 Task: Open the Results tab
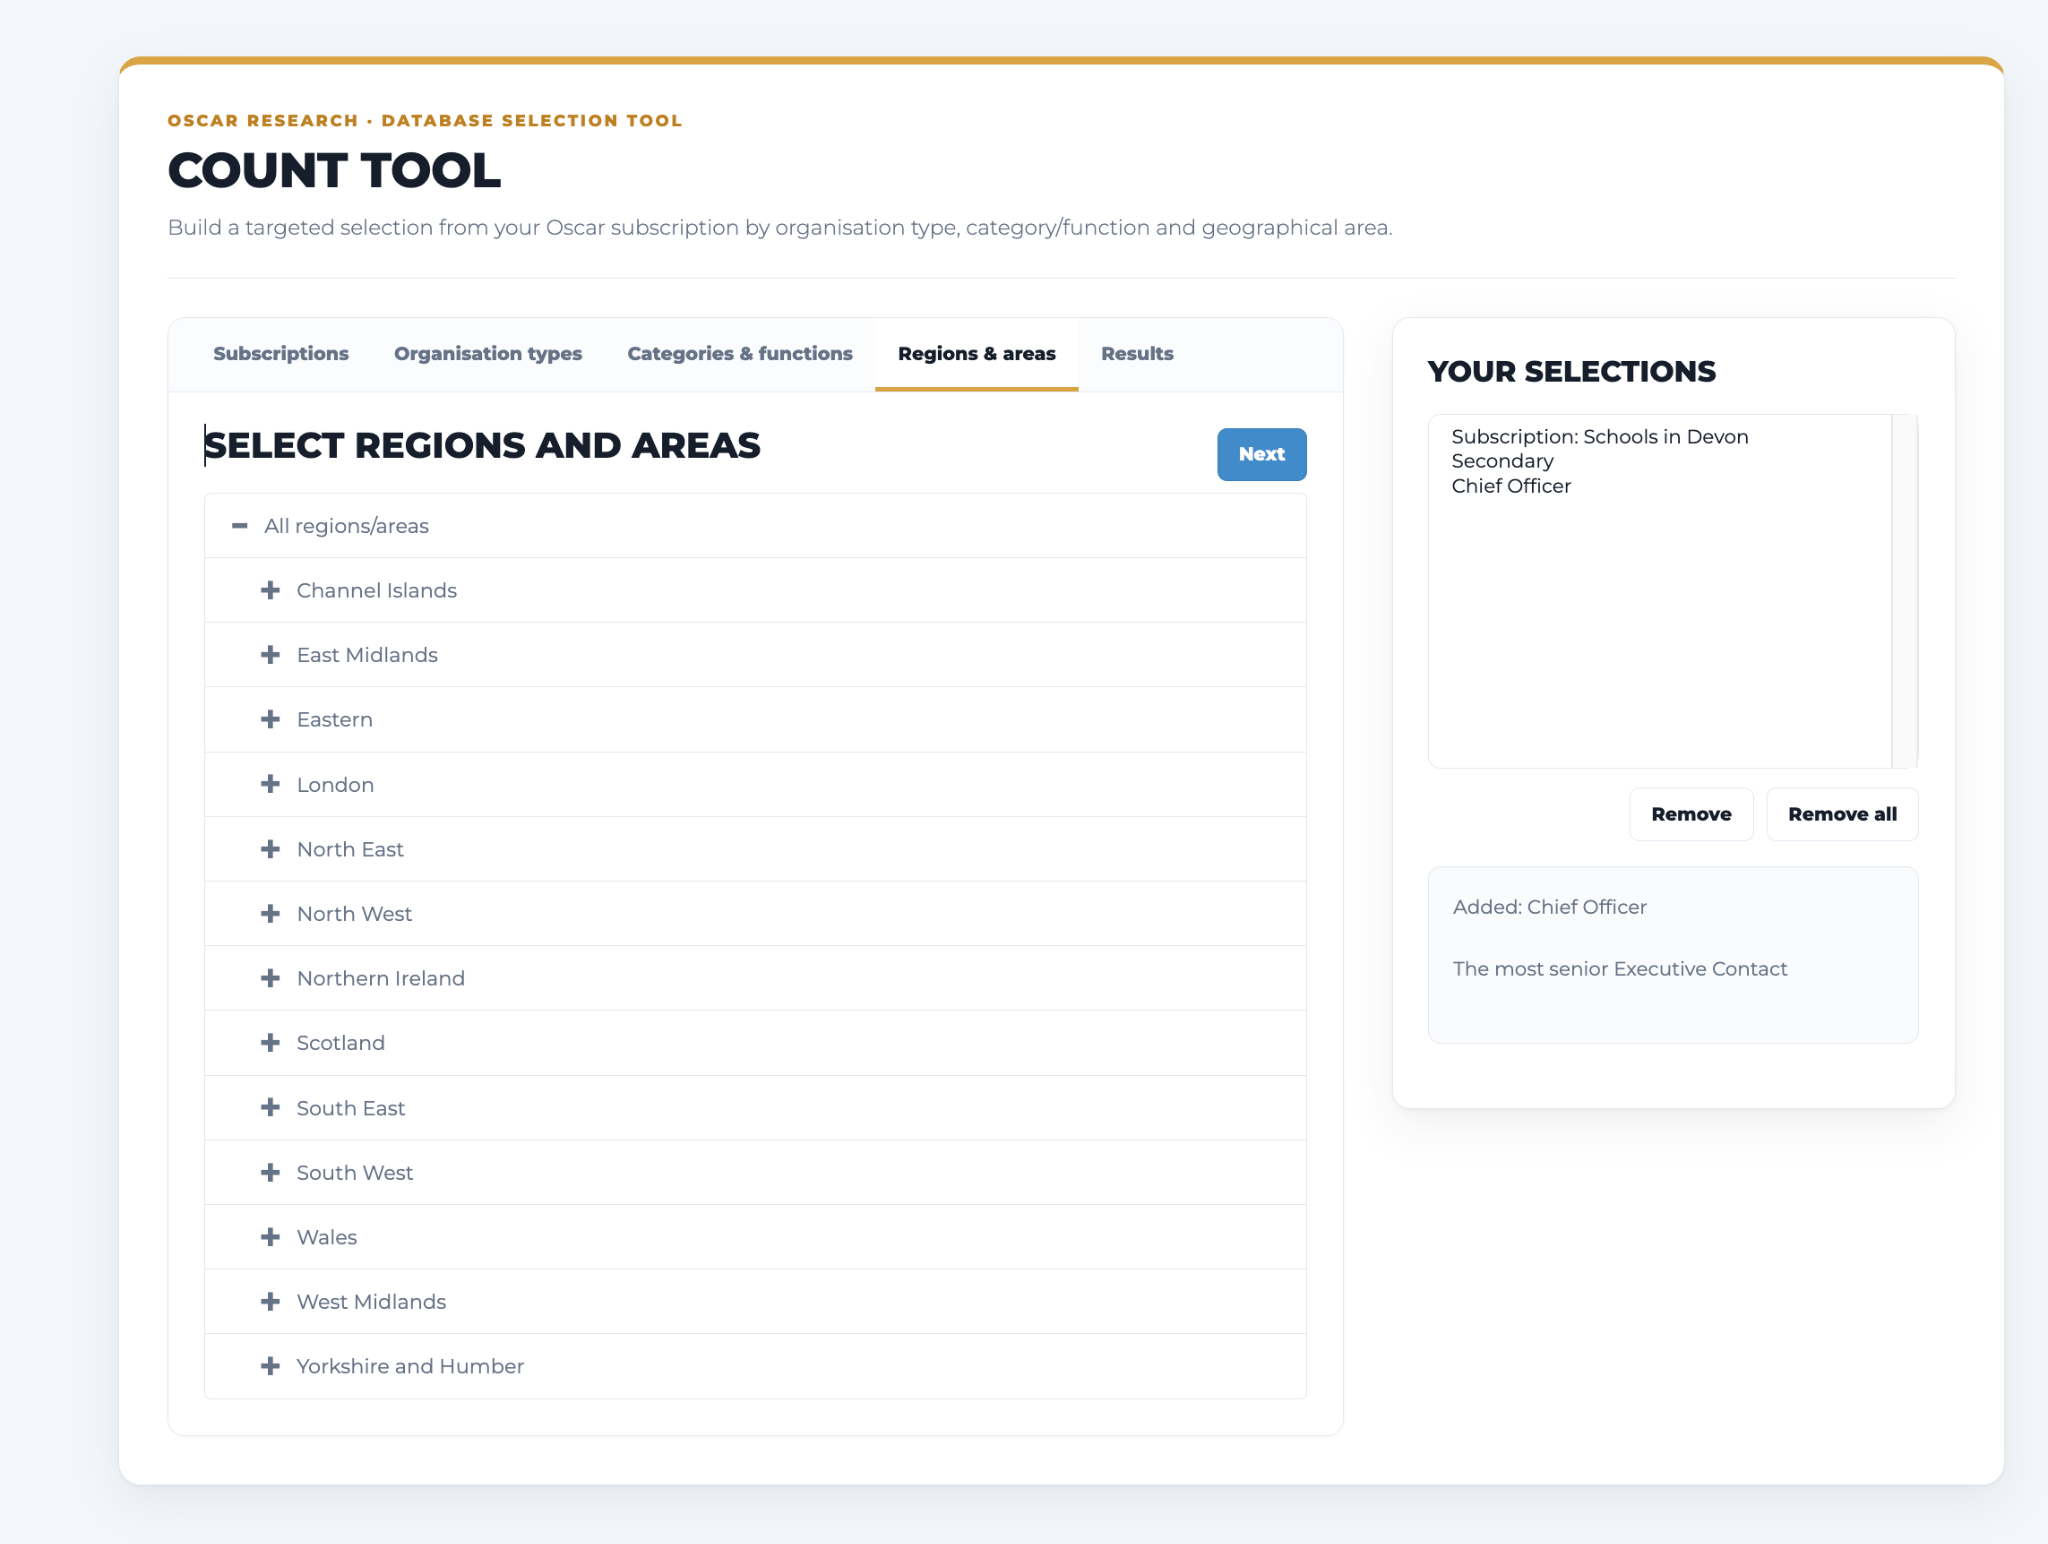pyautogui.click(x=1137, y=354)
